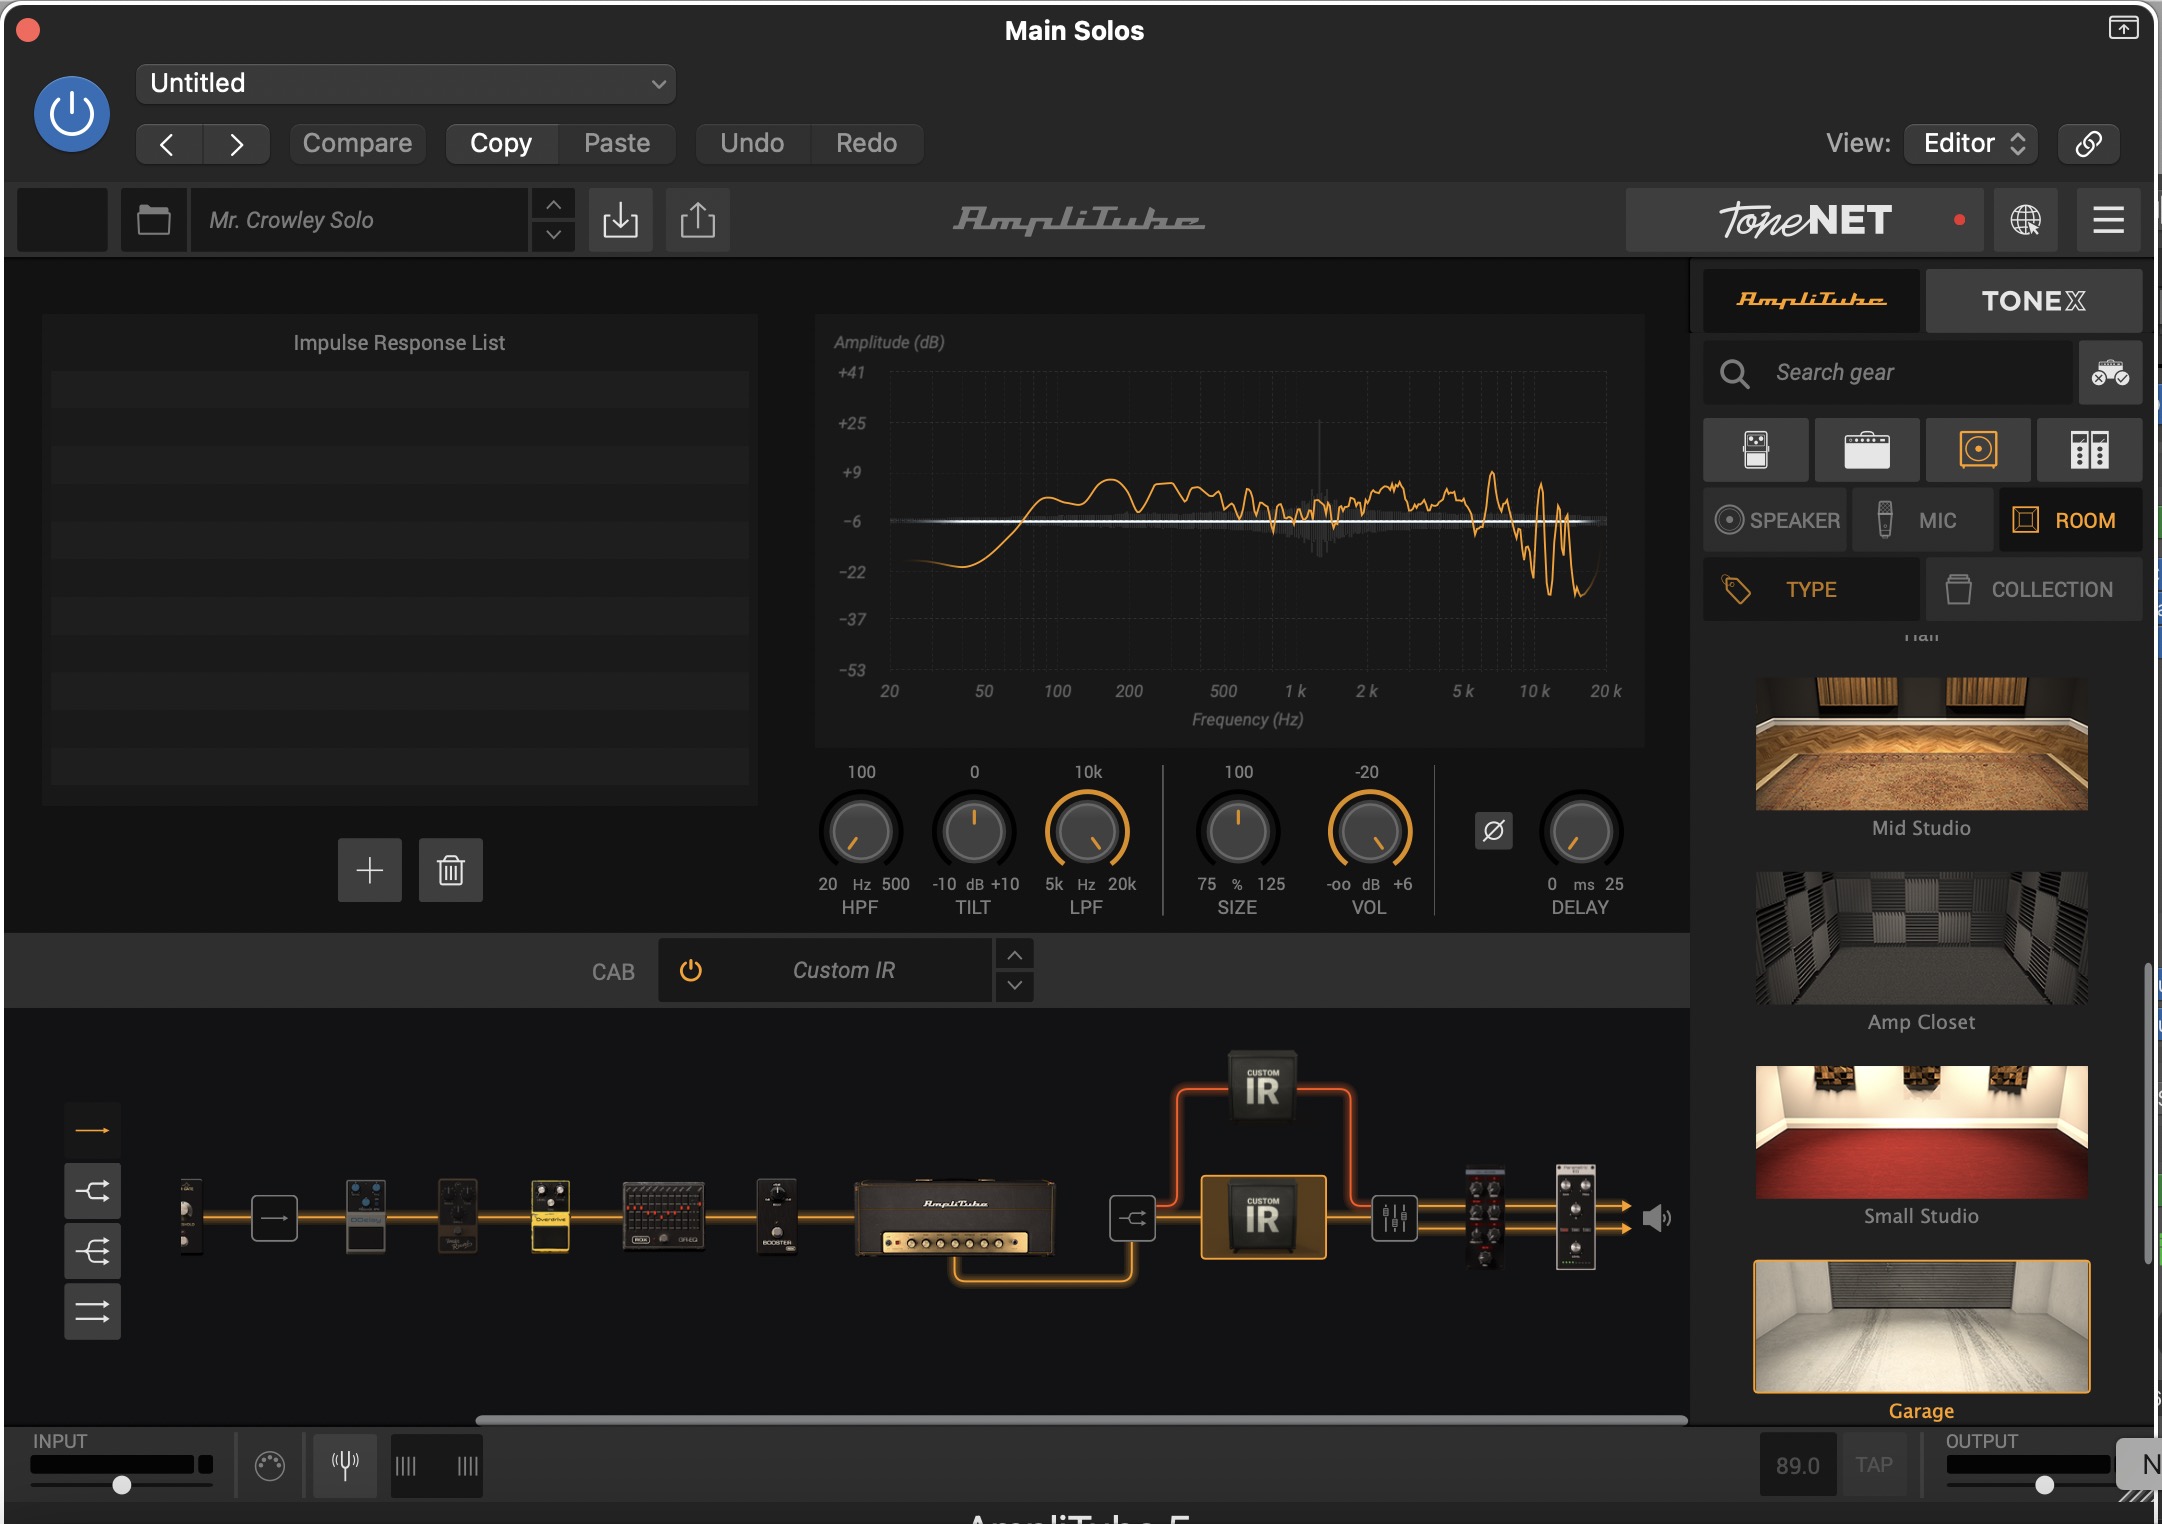2162x1524 pixels.
Task: Open the View Editor dropdown
Action: (x=1971, y=143)
